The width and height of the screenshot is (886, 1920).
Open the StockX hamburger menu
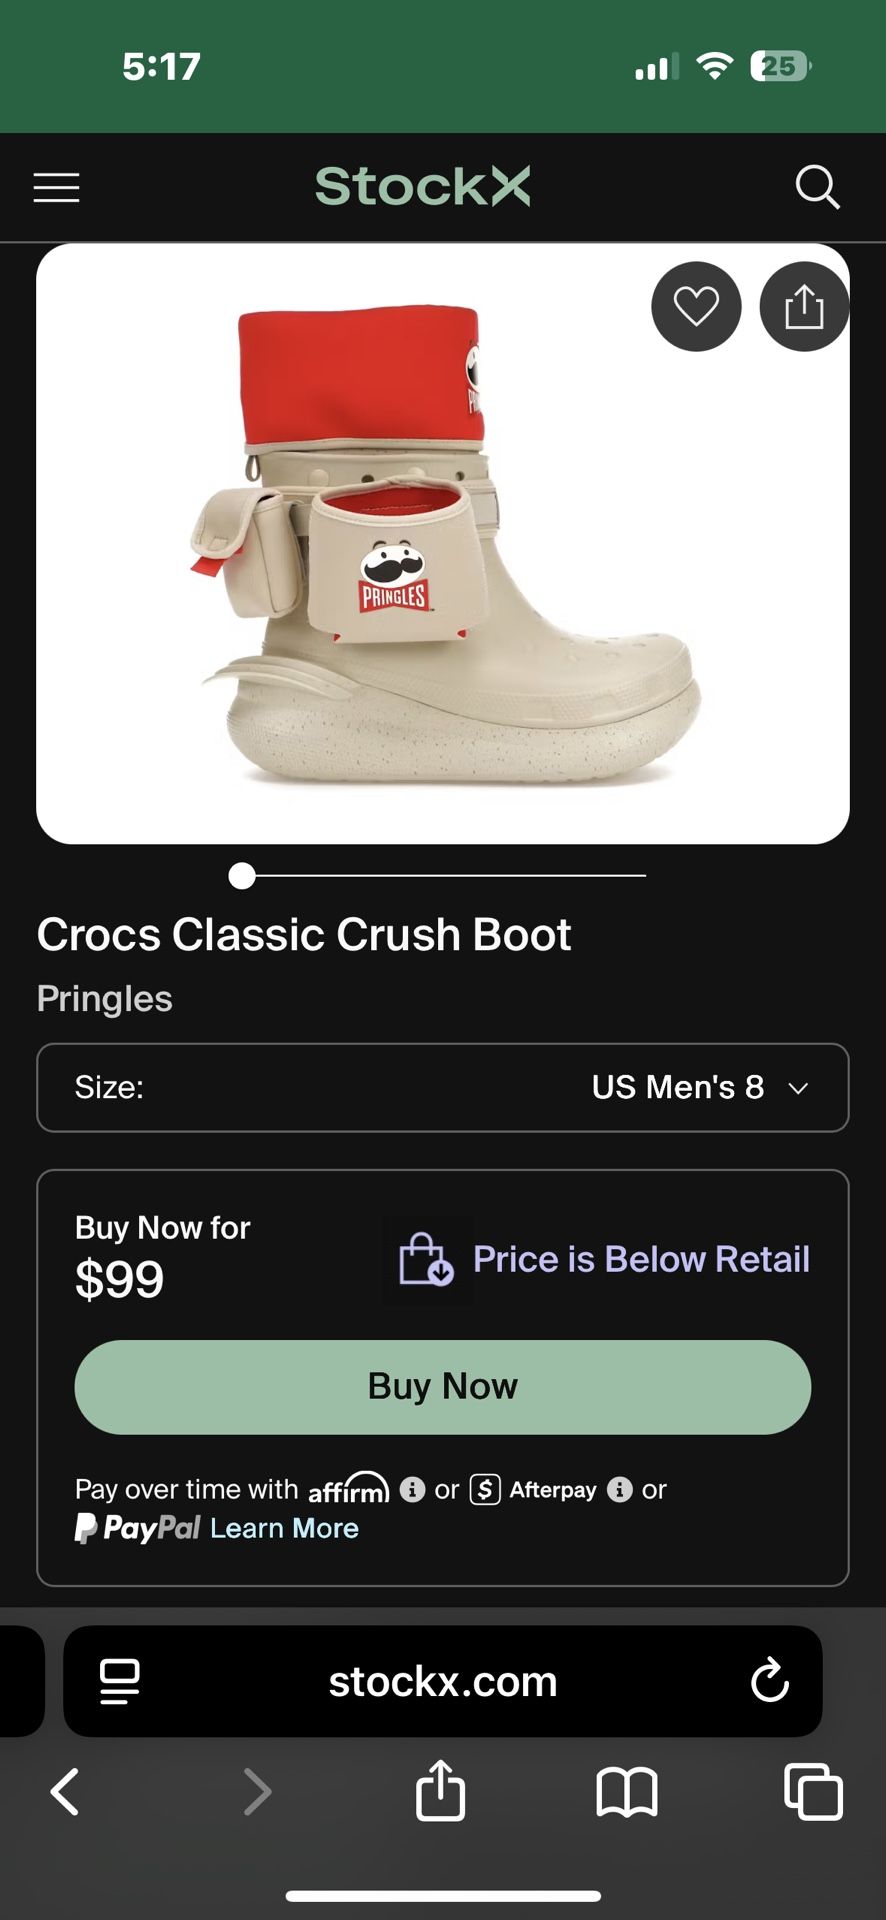pos(56,187)
